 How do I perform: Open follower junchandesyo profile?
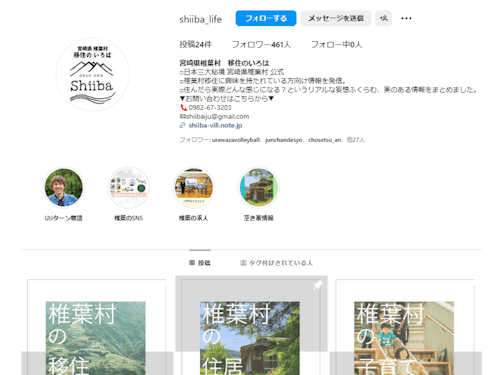click(283, 140)
